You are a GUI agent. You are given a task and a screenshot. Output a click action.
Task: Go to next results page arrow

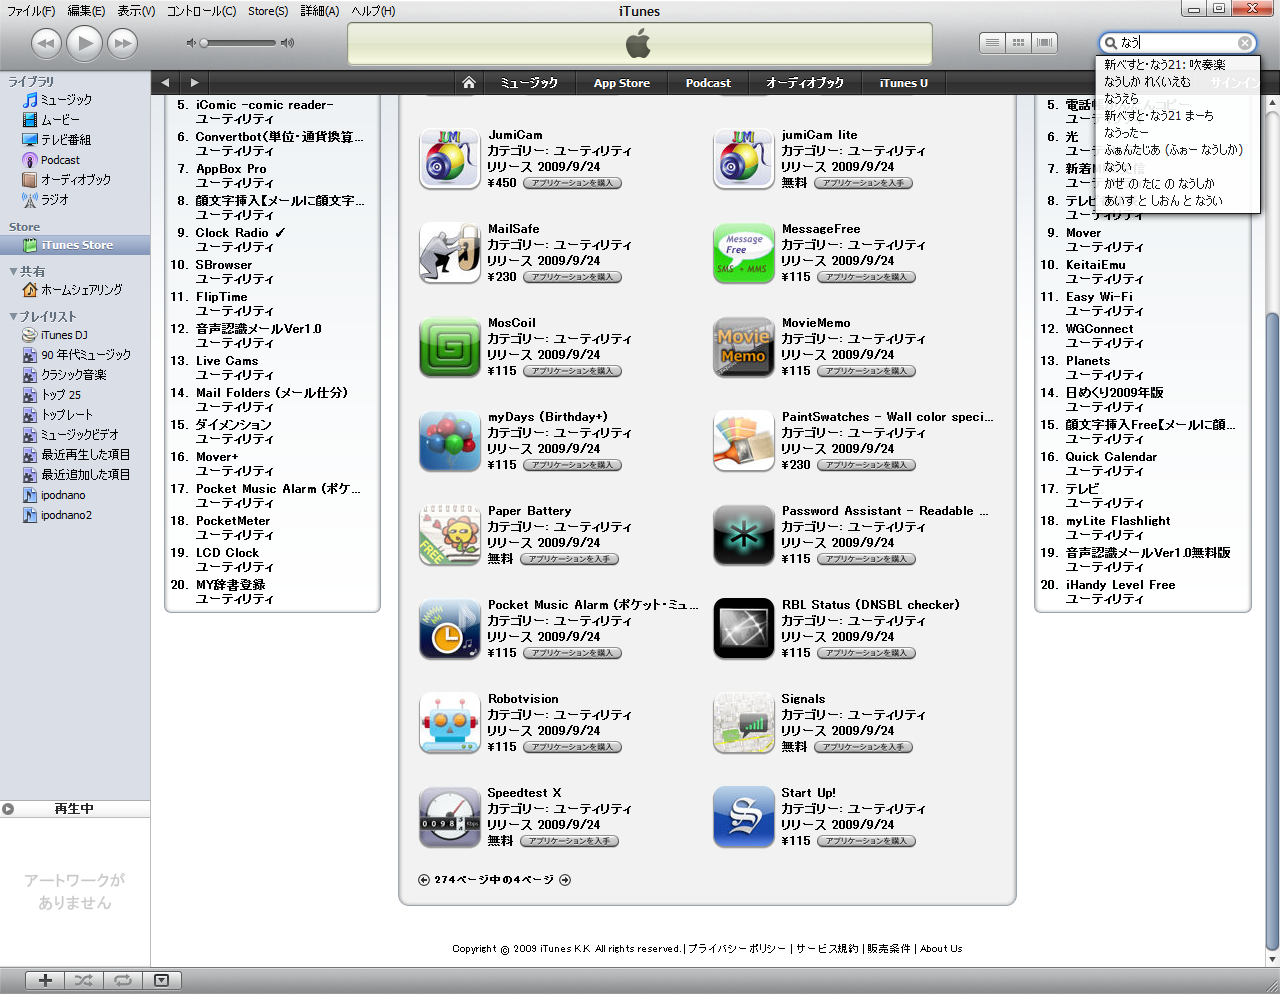565,880
